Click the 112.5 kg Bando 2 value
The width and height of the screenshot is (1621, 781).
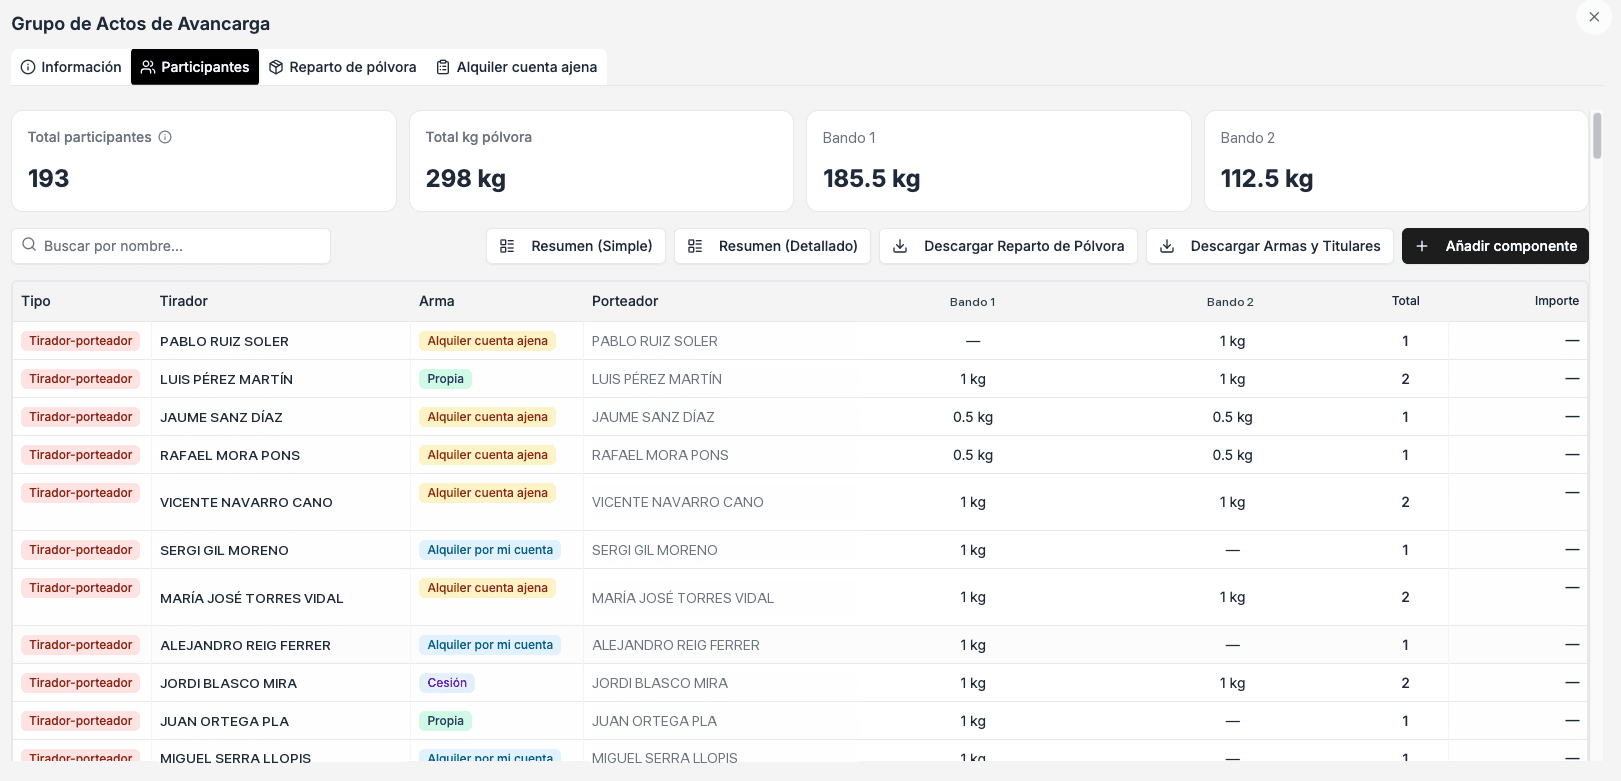pyautogui.click(x=1267, y=179)
